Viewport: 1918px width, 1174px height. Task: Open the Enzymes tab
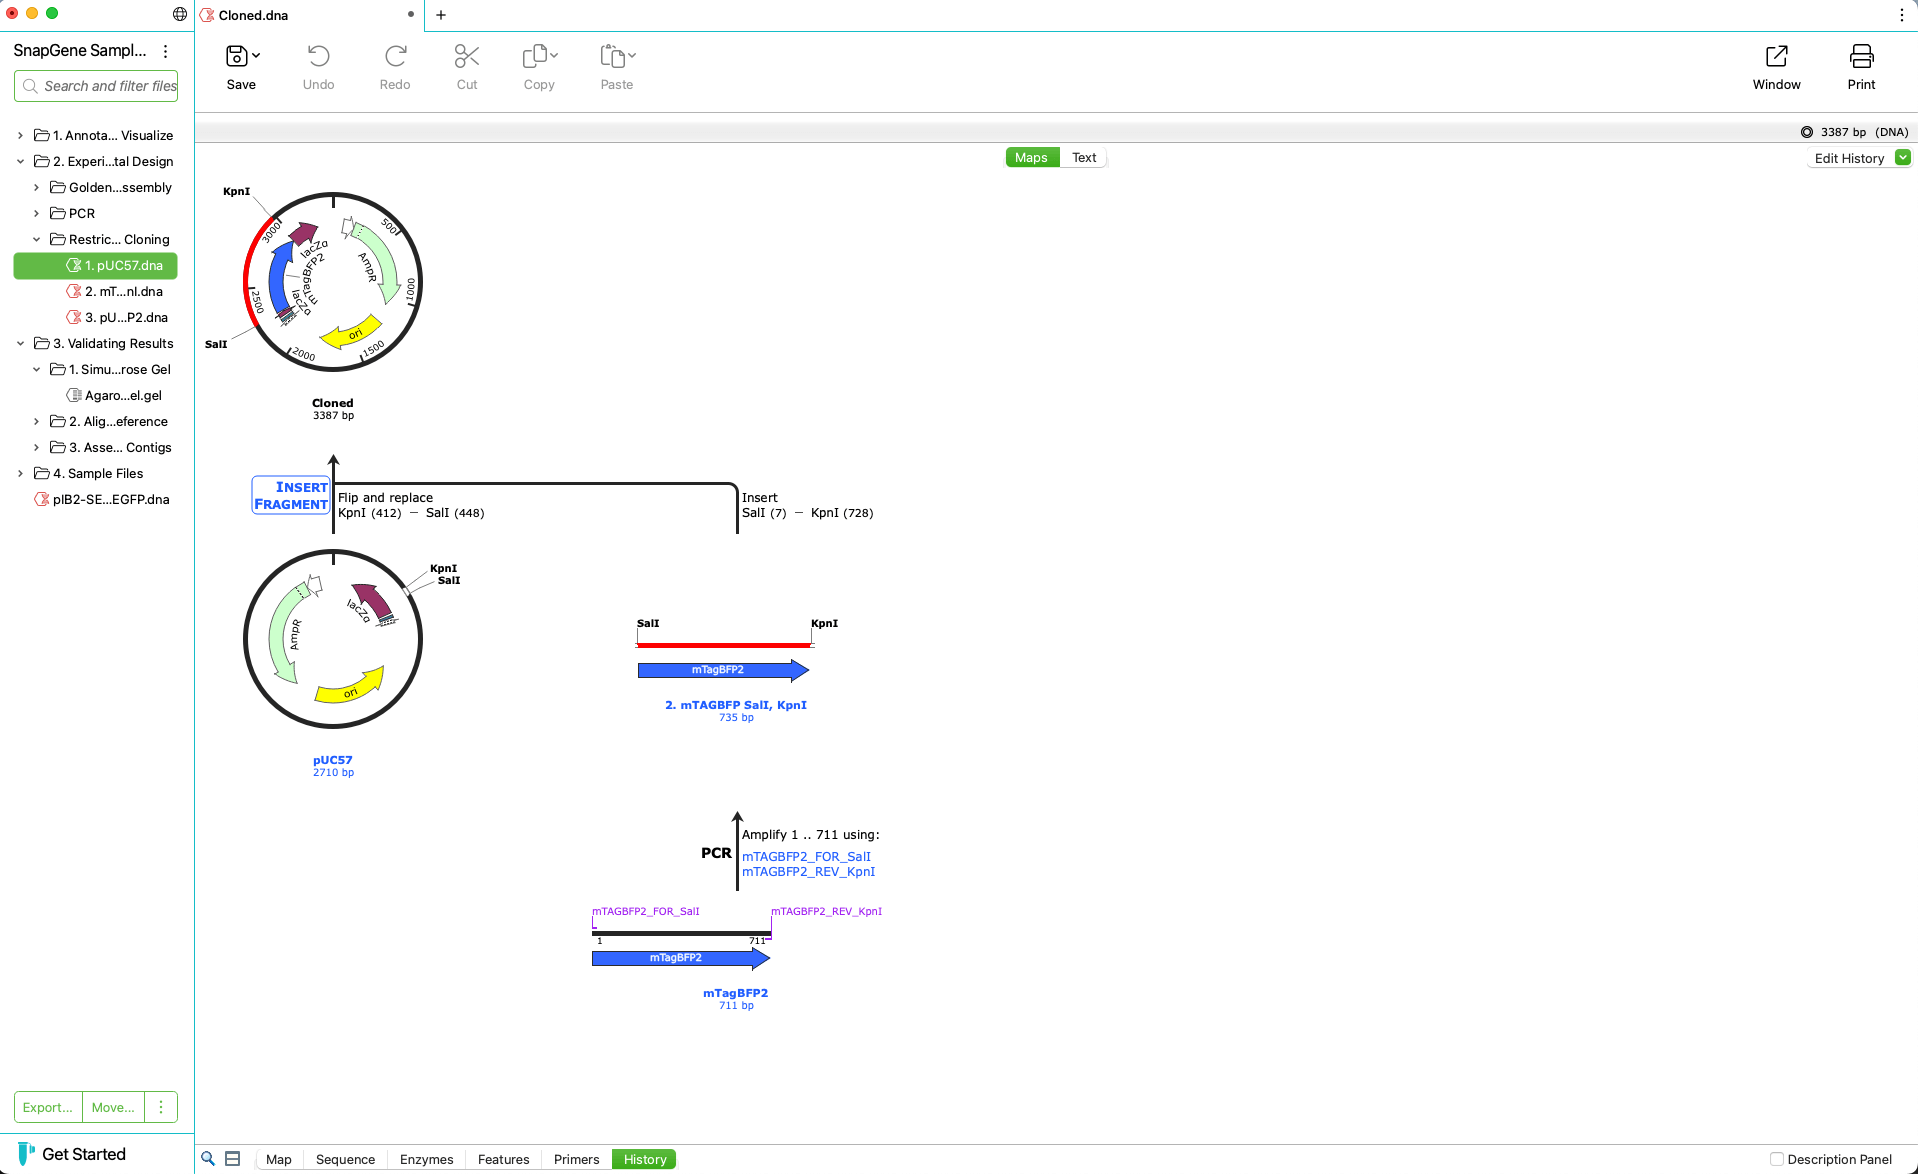[x=426, y=1159]
